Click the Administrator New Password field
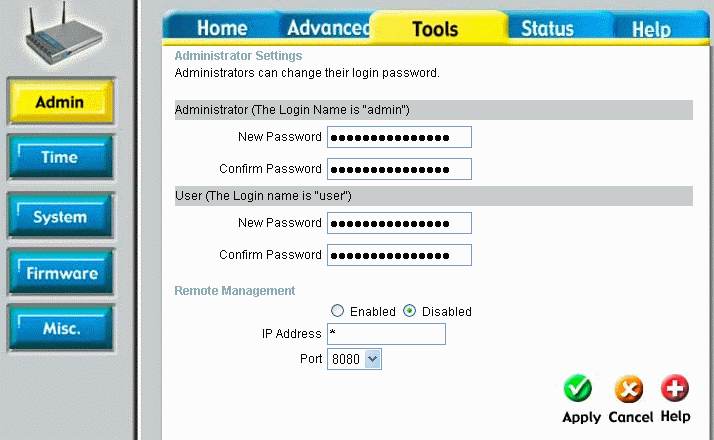 [399, 137]
